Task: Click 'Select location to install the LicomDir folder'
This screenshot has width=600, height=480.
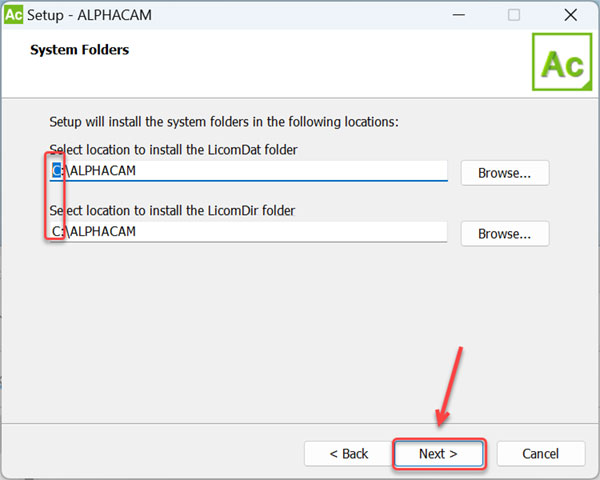Action: point(172,211)
